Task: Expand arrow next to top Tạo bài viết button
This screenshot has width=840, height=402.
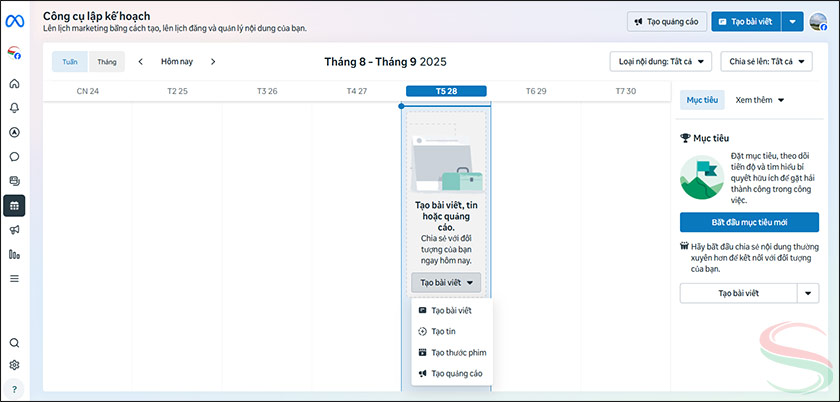Action: (x=792, y=22)
